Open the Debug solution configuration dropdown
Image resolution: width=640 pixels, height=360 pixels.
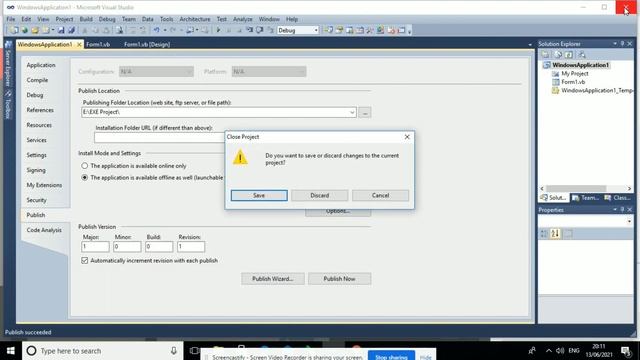pos(316,30)
